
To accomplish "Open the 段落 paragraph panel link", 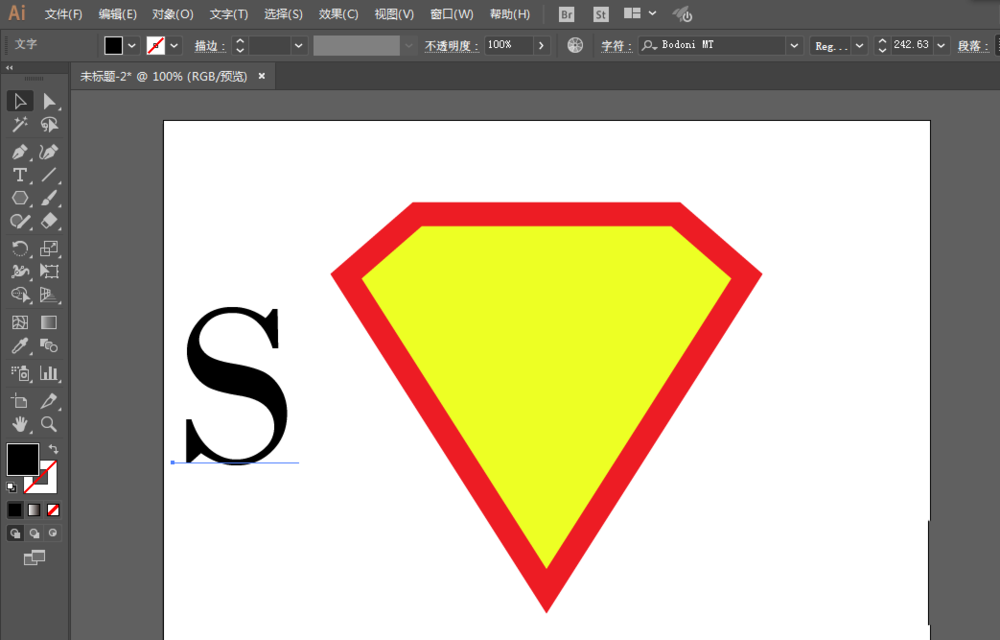I will click(x=973, y=46).
